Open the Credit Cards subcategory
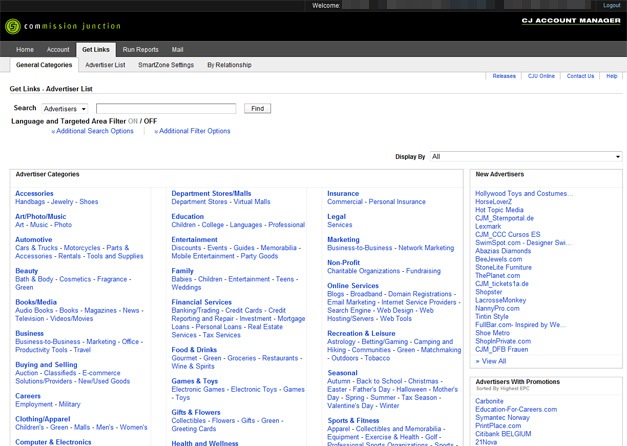 [244, 310]
